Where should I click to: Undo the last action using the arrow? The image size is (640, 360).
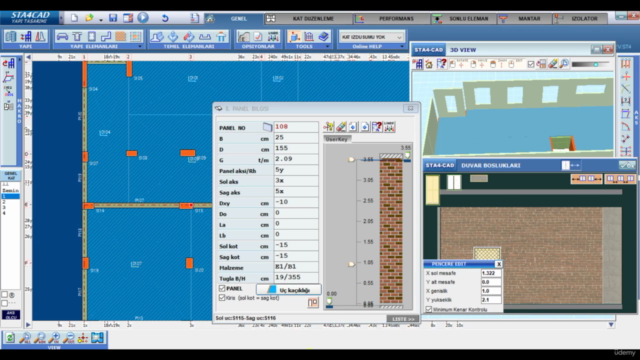tap(165, 18)
